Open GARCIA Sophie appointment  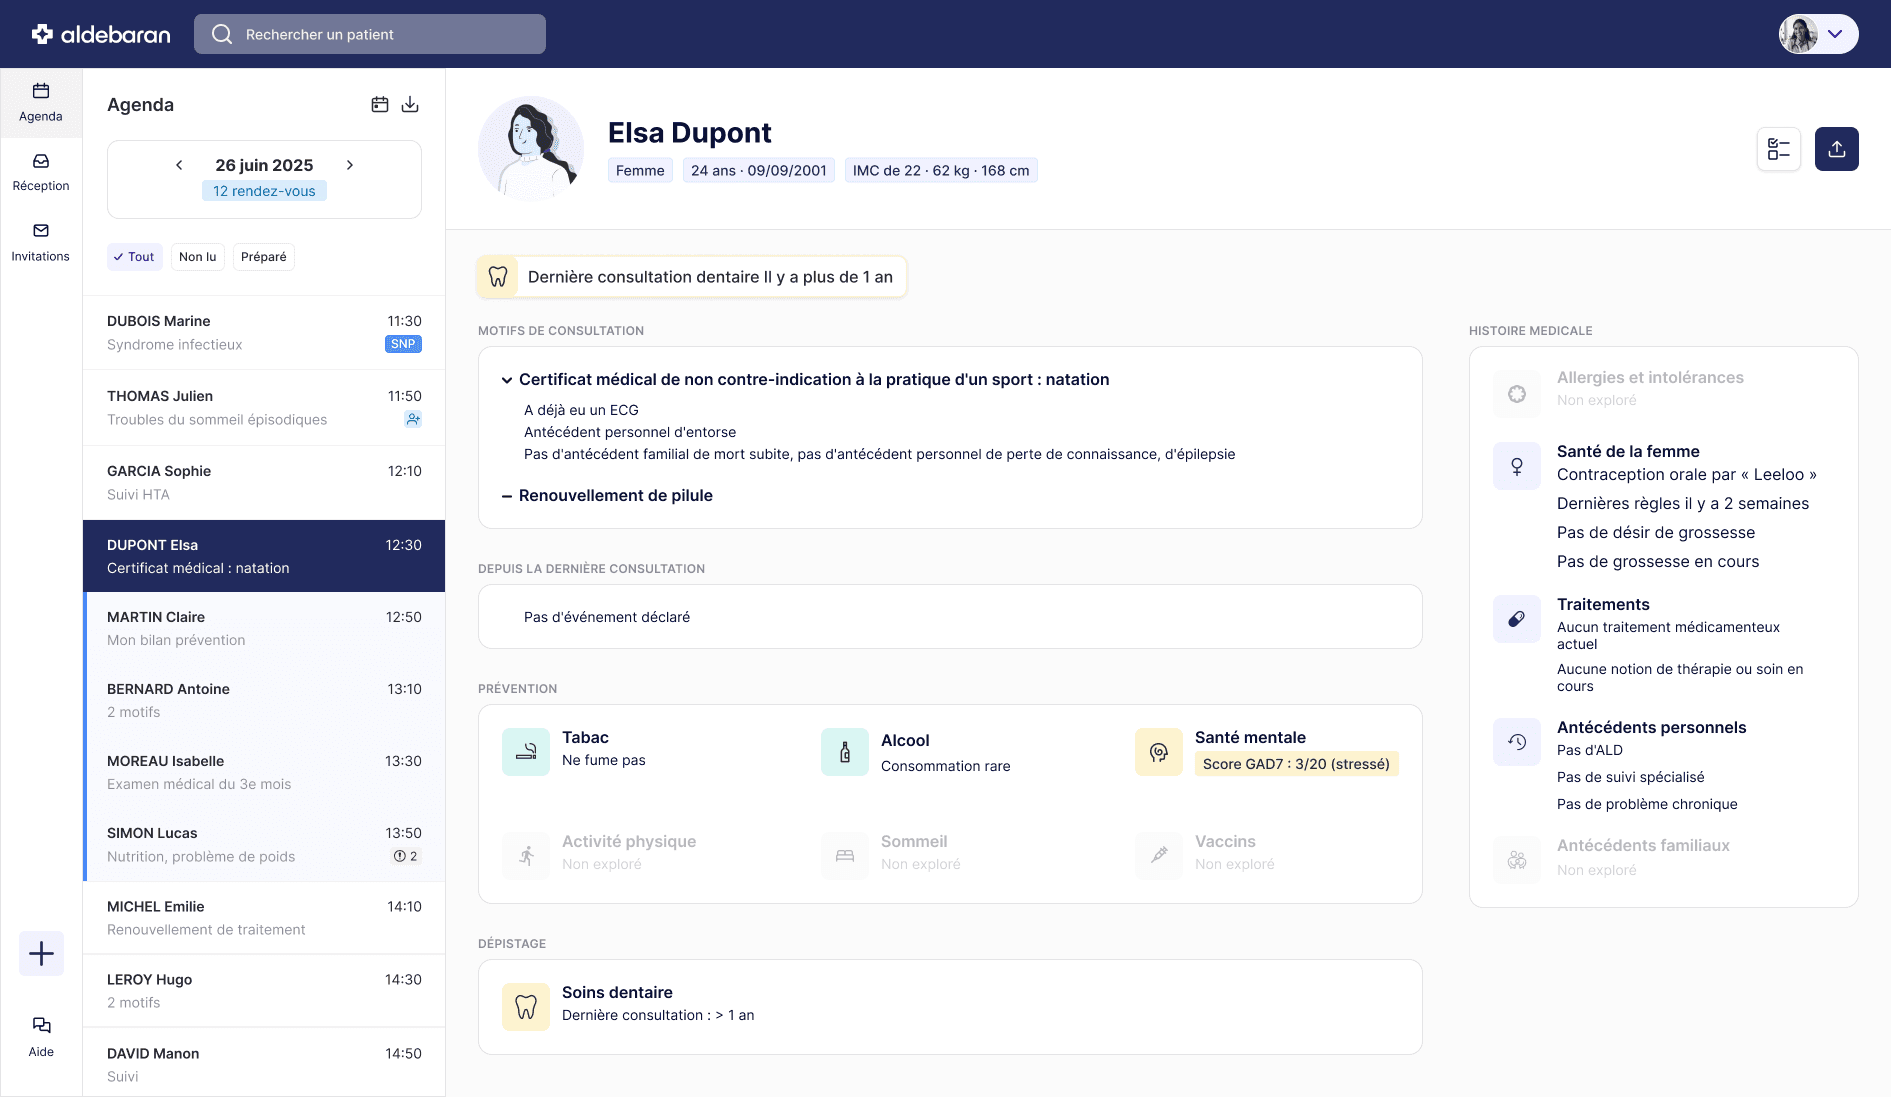[x=264, y=483]
